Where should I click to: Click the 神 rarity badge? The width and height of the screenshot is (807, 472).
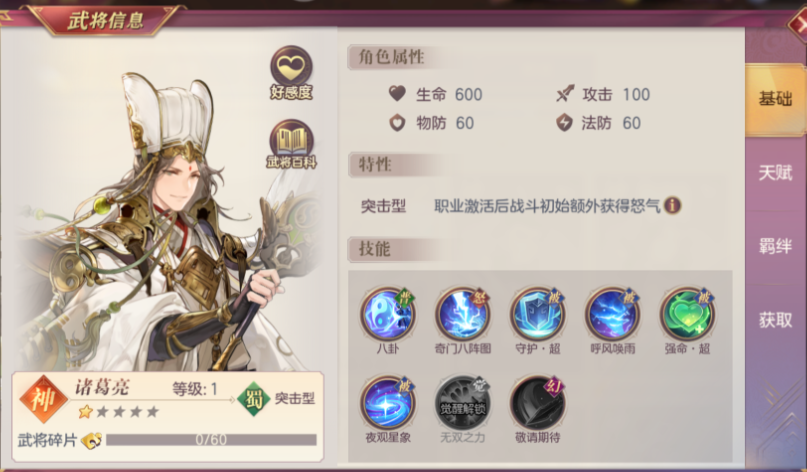tap(44, 399)
